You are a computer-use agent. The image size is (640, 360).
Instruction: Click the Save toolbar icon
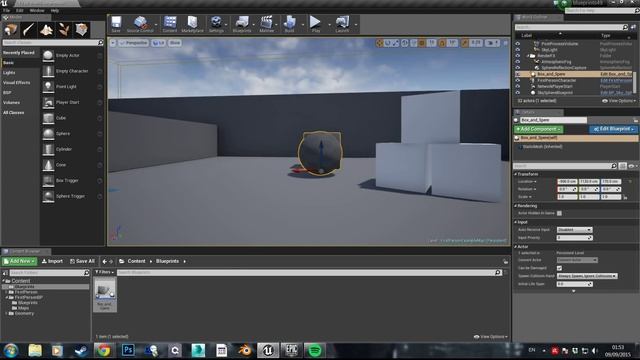tap(116, 24)
